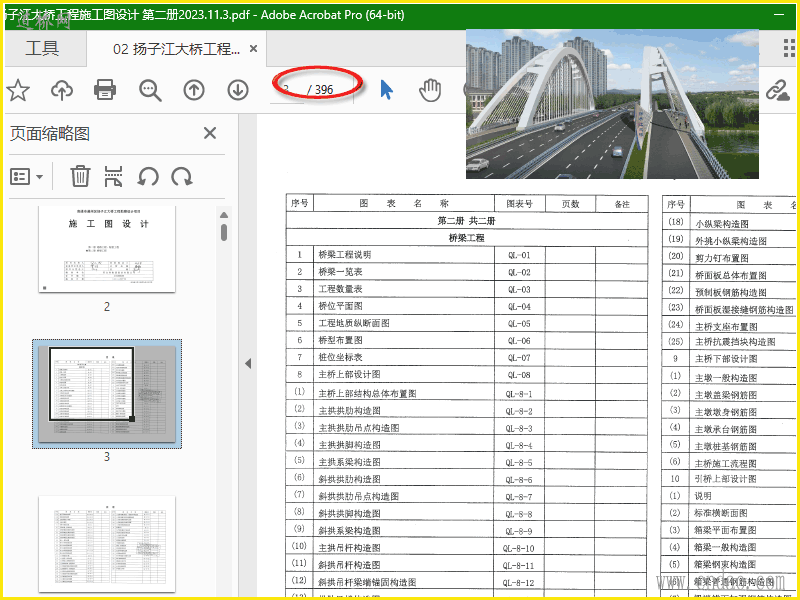Minimize the Acrobat window

tap(779, 15)
